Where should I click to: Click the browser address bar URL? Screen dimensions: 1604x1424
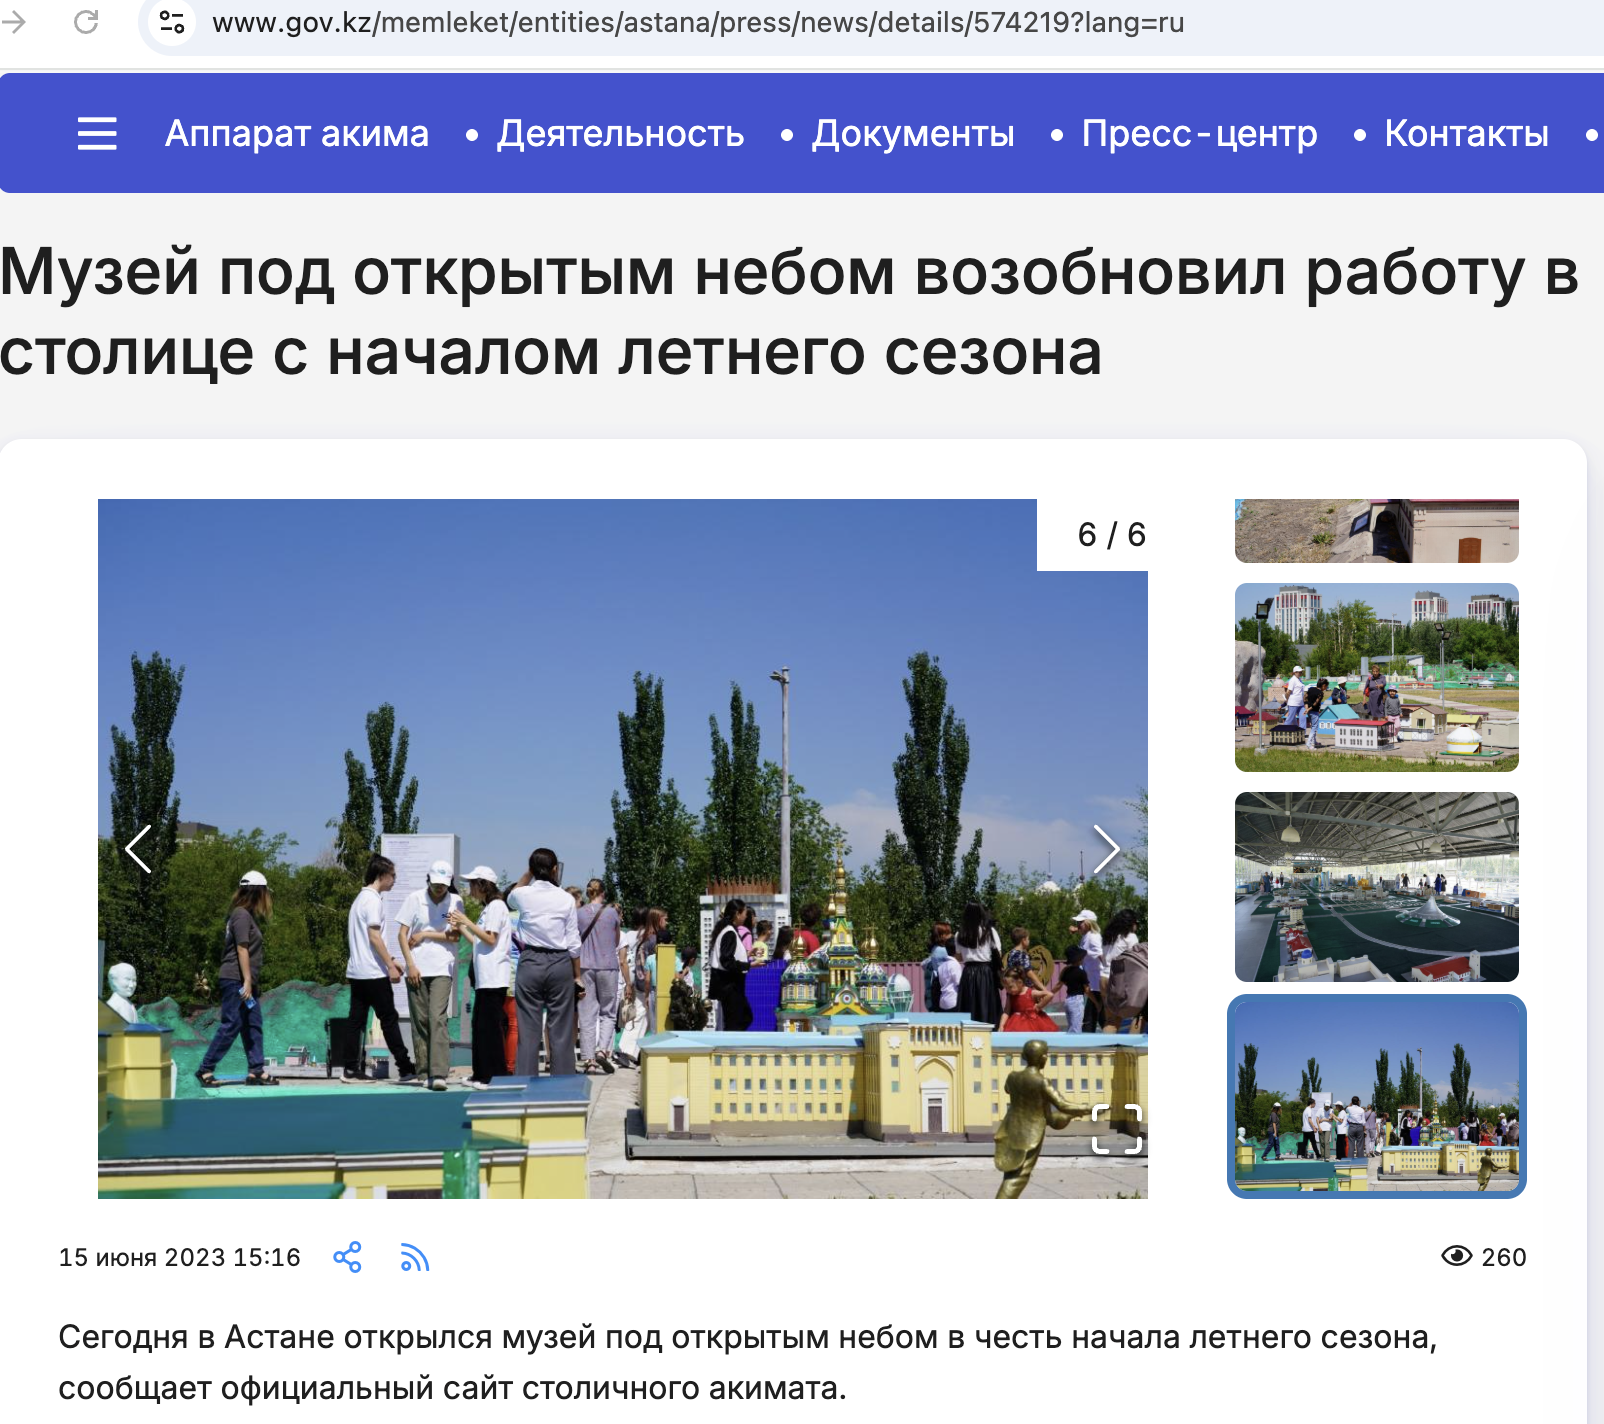[x=698, y=22]
